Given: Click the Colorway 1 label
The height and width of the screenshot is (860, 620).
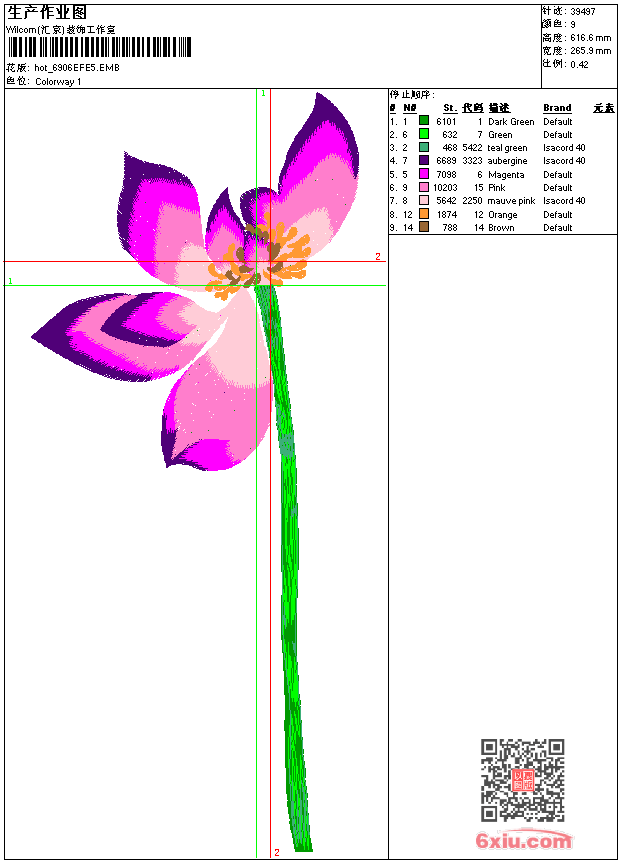Looking at the screenshot, I should tap(58, 82).
